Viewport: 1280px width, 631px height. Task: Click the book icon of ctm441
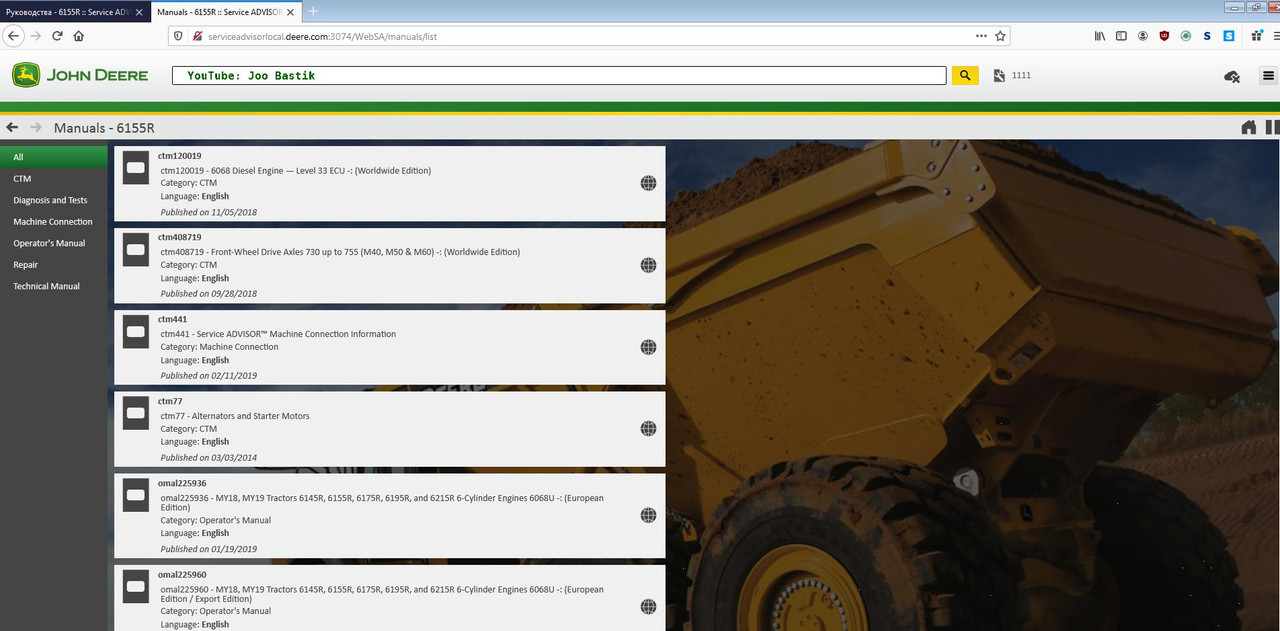pos(136,332)
